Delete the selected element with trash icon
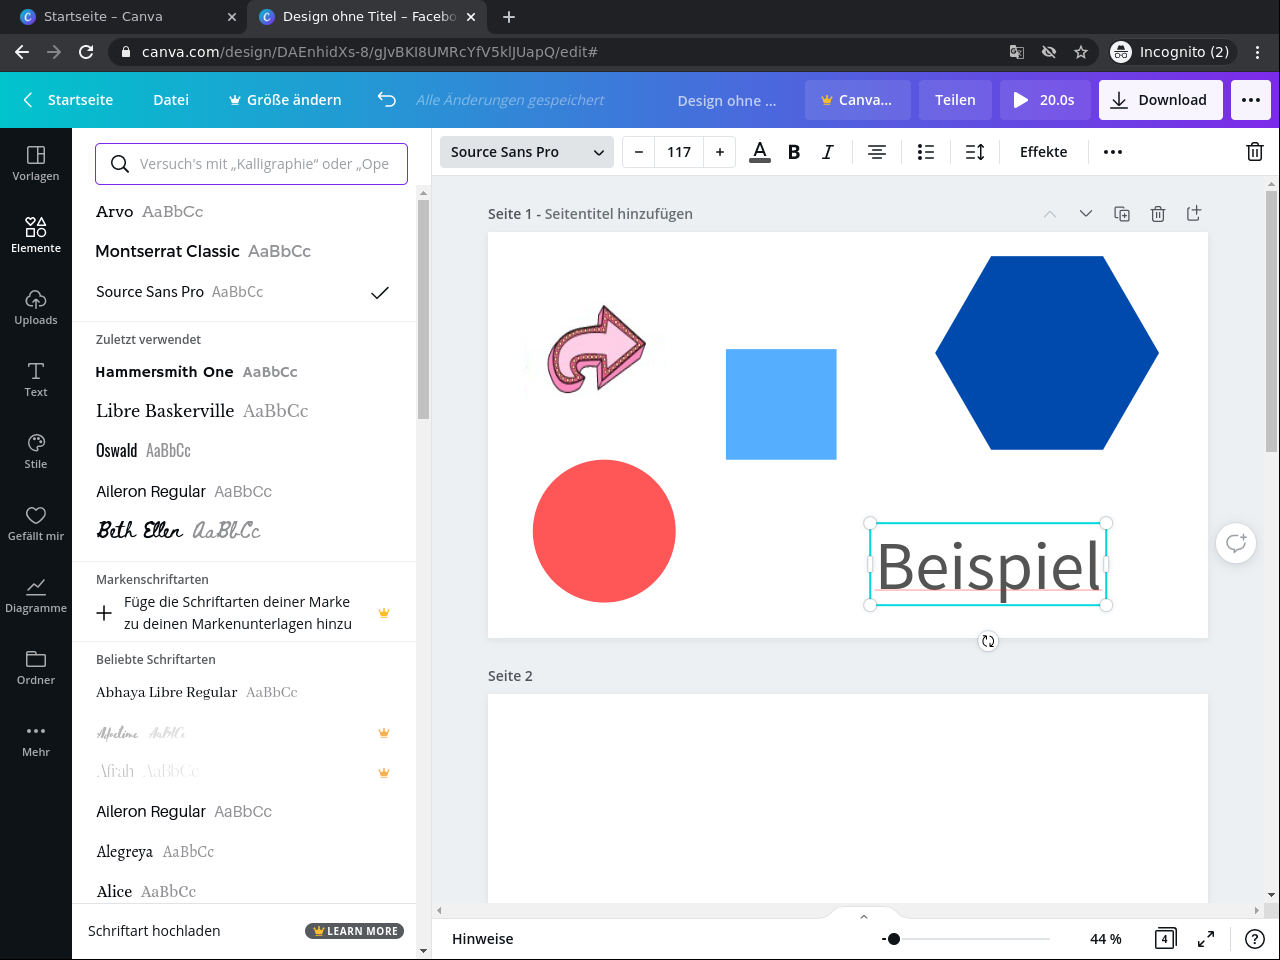The height and width of the screenshot is (960, 1280). click(1255, 152)
